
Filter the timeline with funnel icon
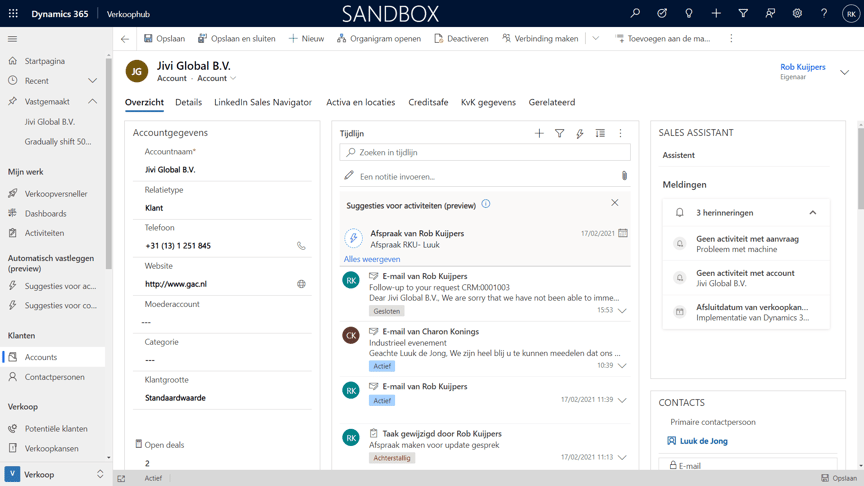coord(559,133)
